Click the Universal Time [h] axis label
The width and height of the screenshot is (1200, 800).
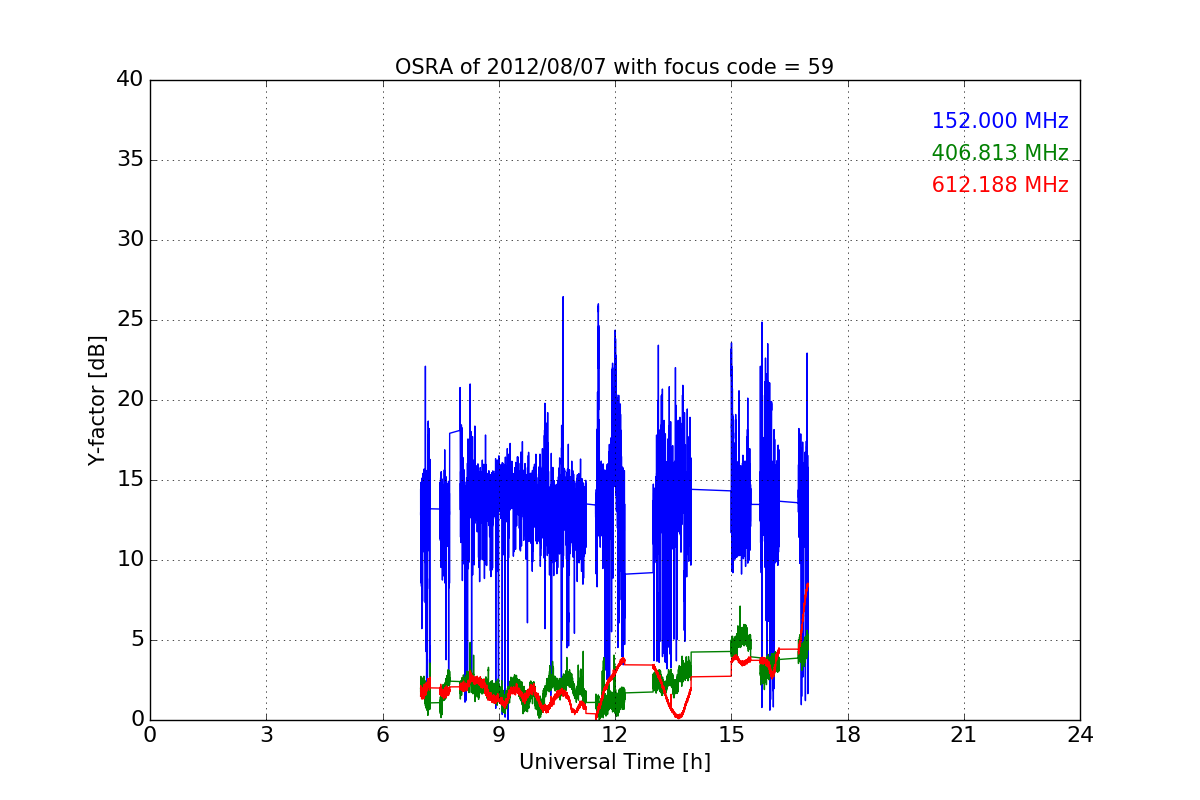614,762
